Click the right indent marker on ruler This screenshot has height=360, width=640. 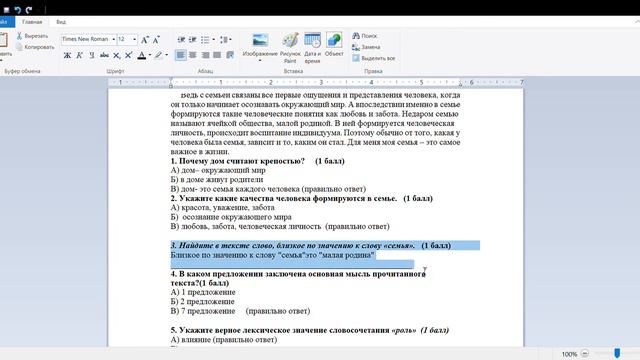(460, 84)
